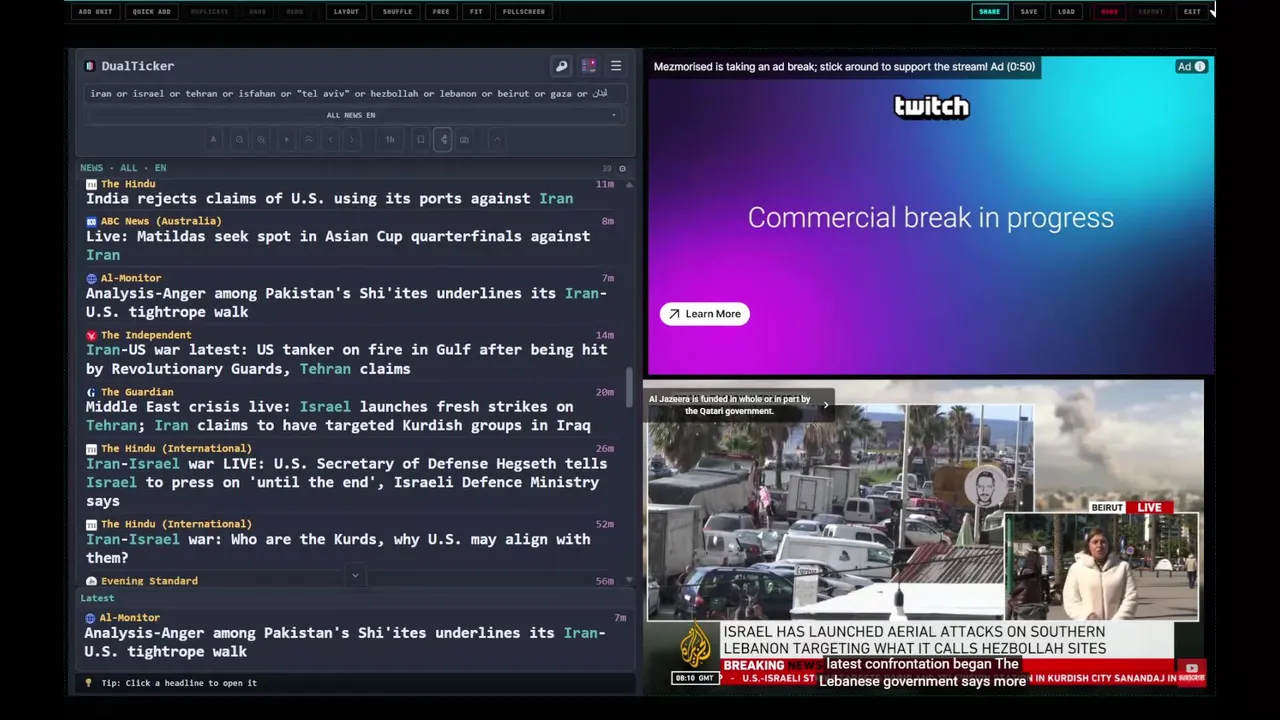Select the FREE layout option
The image size is (1280, 720).
[x=441, y=12]
